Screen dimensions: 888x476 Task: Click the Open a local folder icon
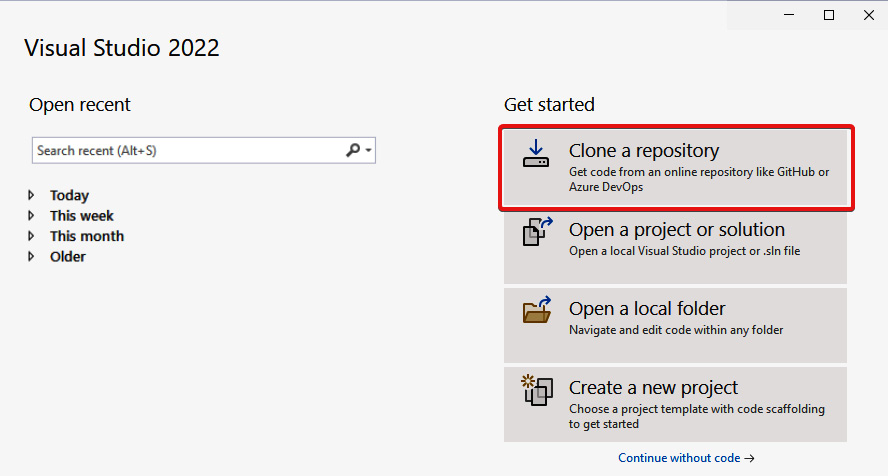tap(537, 310)
